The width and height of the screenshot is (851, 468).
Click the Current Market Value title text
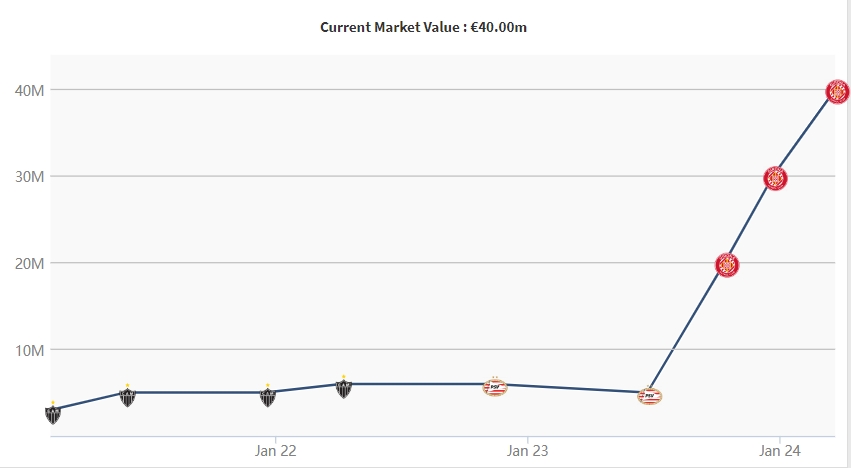click(423, 27)
